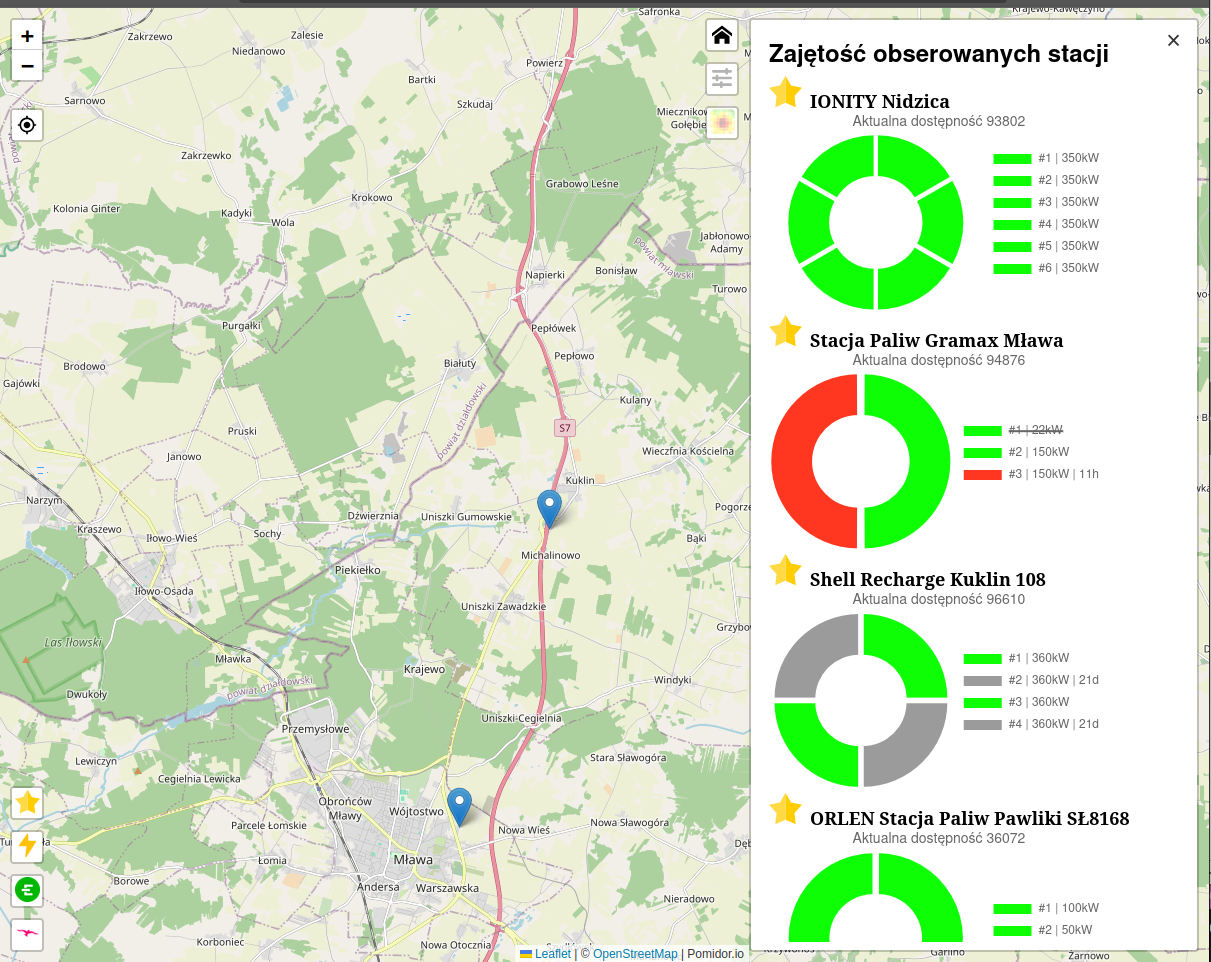This screenshot has height=962, width=1211.
Task: Click the pink route icon button
Action: tap(27, 934)
